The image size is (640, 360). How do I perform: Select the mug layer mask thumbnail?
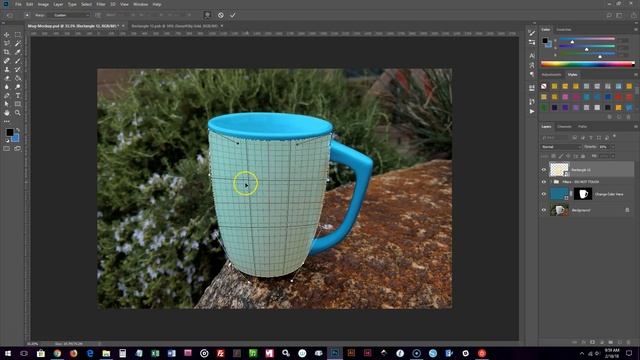point(583,194)
